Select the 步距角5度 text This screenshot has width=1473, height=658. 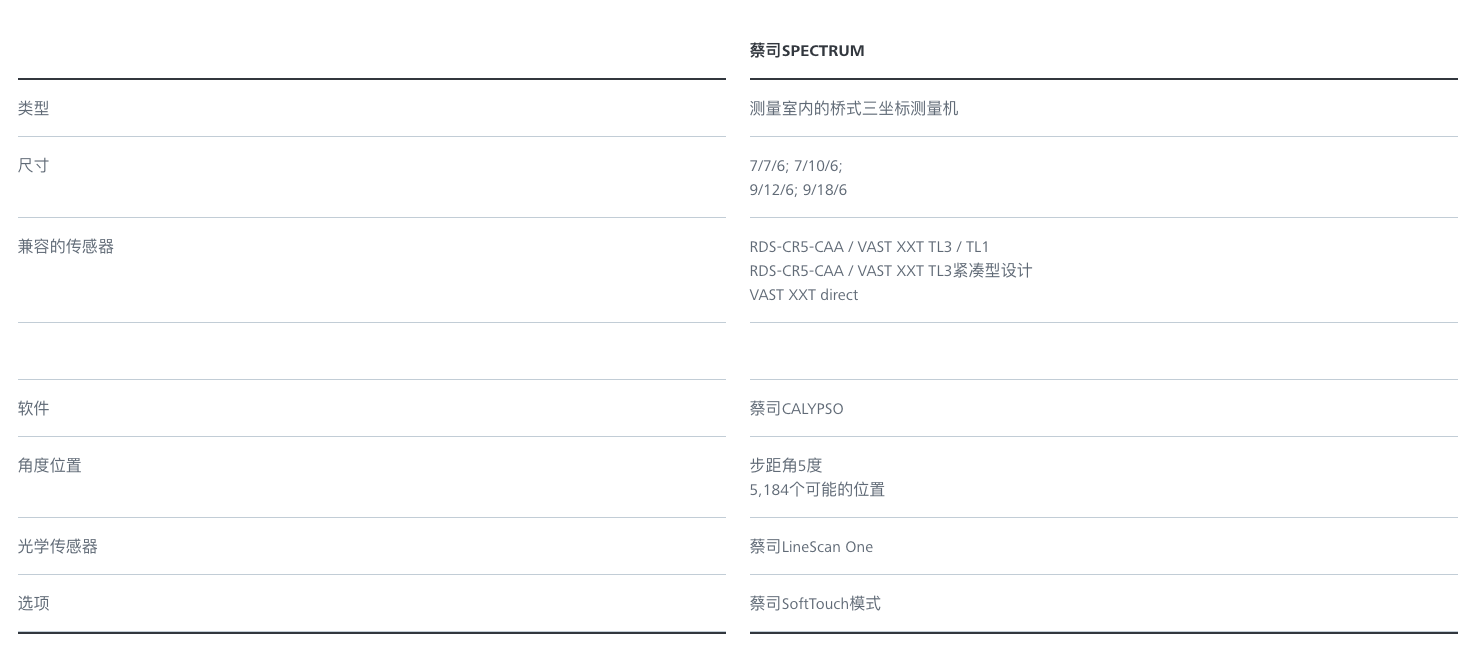pos(786,465)
